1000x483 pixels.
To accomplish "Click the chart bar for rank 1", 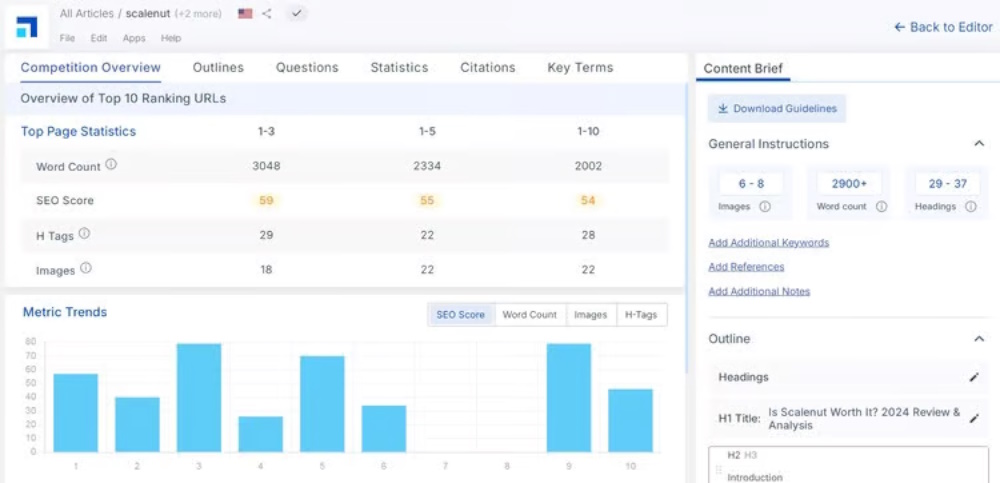I will point(75,413).
